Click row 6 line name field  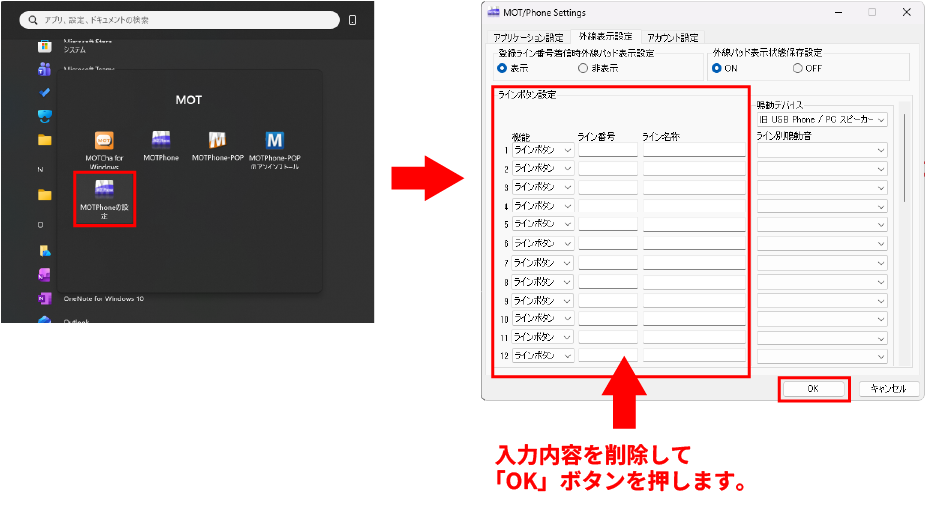click(x=694, y=243)
